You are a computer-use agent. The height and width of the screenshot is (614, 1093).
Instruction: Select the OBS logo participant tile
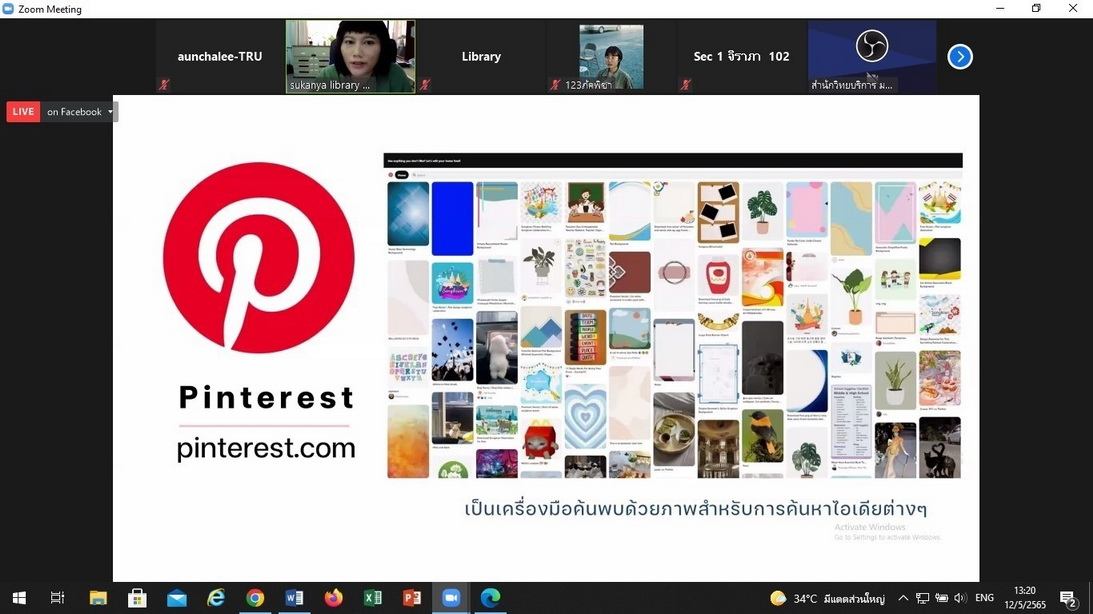871,56
